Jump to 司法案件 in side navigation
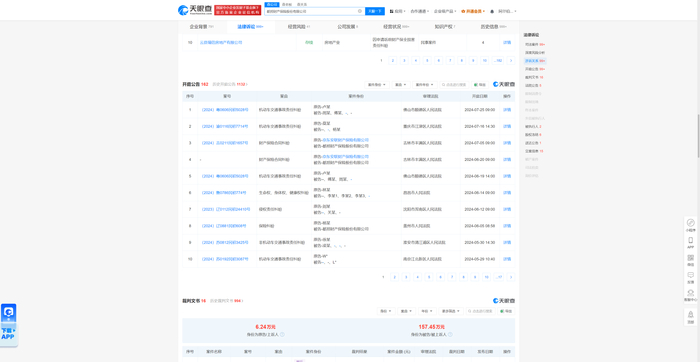This screenshot has height=362, width=700. (x=534, y=45)
